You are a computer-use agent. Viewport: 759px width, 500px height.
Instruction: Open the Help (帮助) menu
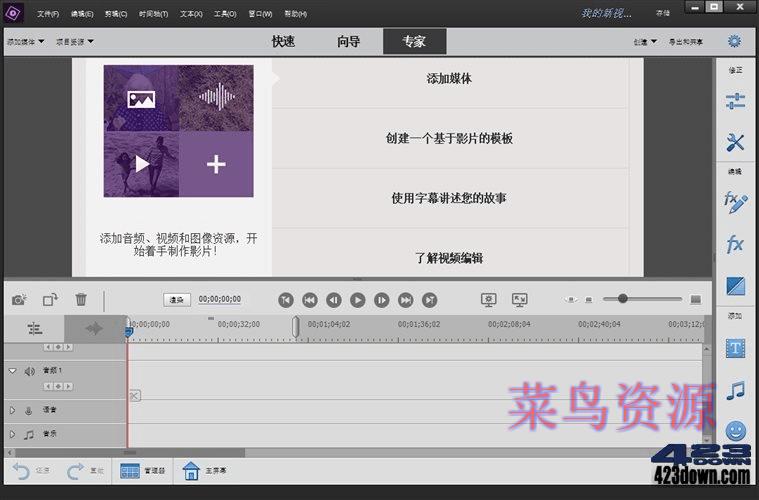[x=295, y=14]
